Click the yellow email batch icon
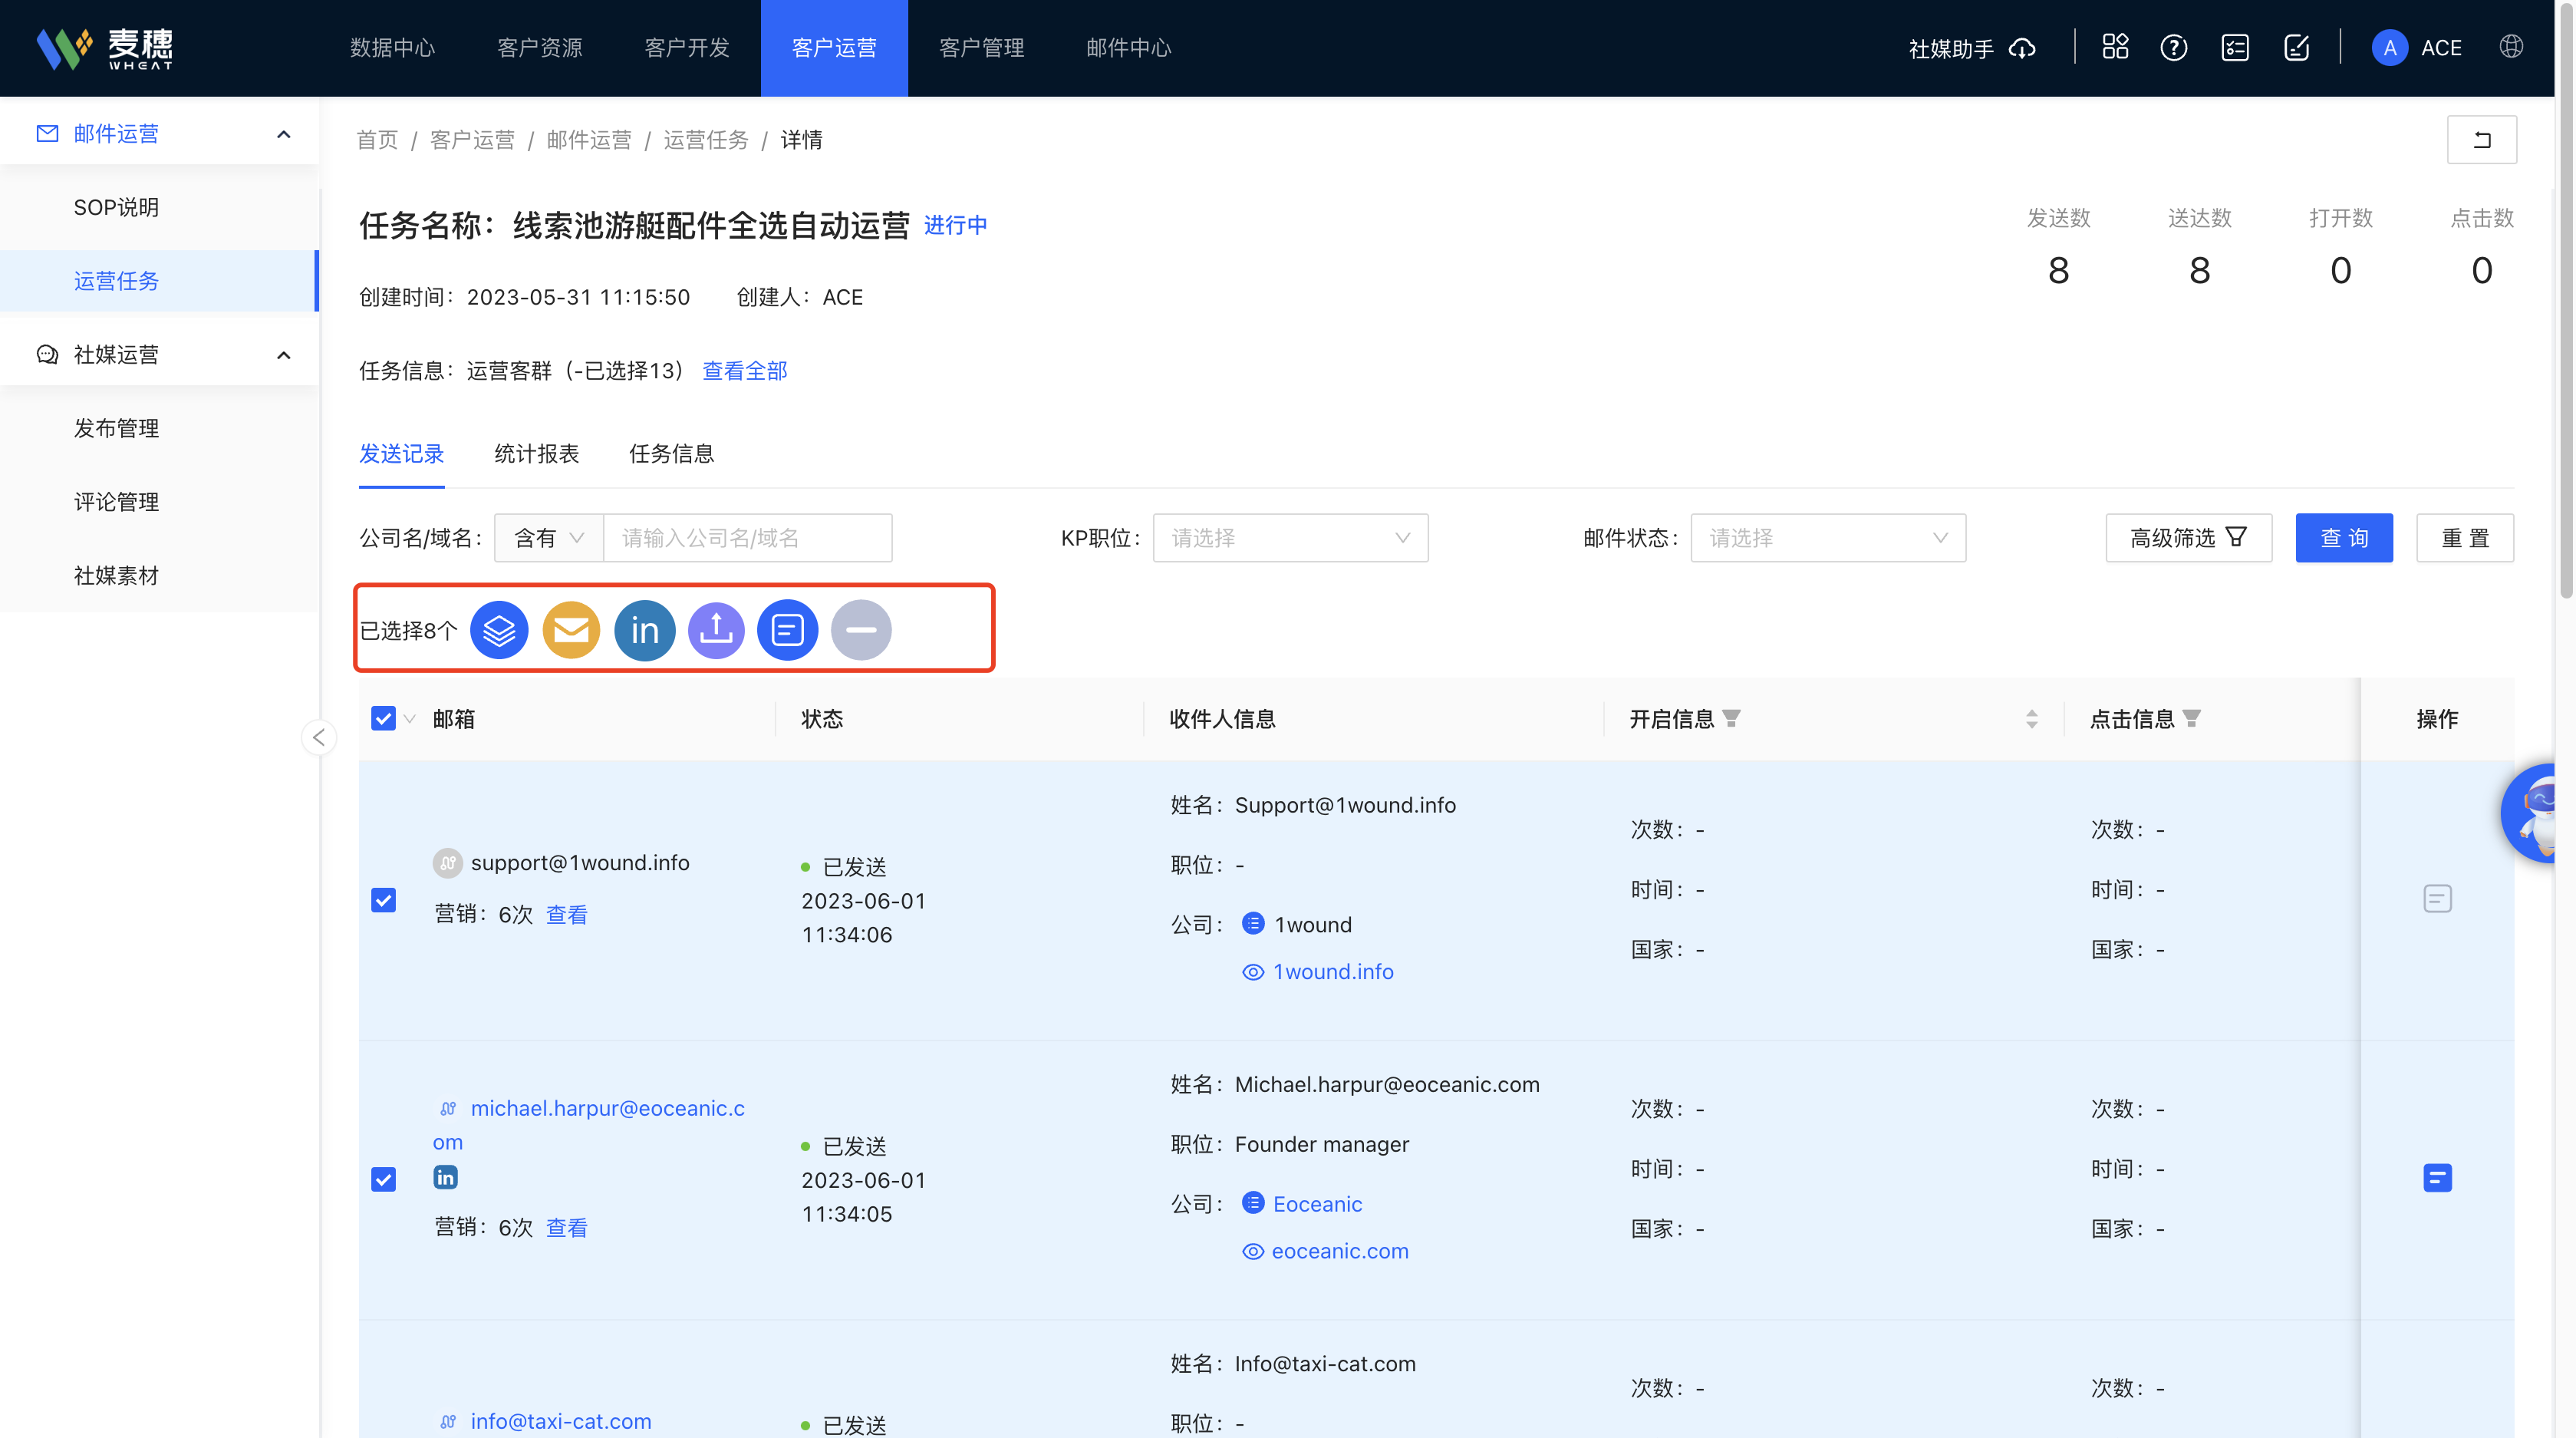 [571, 630]
